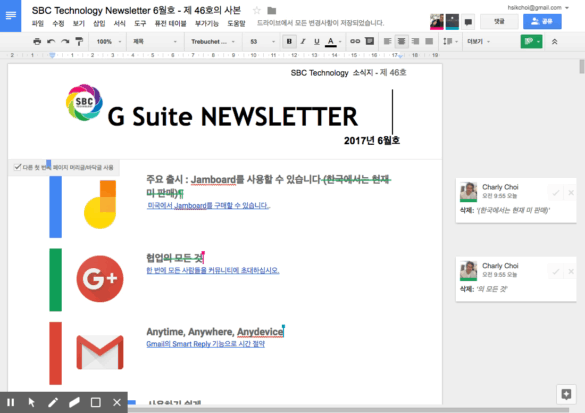Collapse the menus with the double chevron
Viewport: 585px width, 413px height.
point(554,42)
